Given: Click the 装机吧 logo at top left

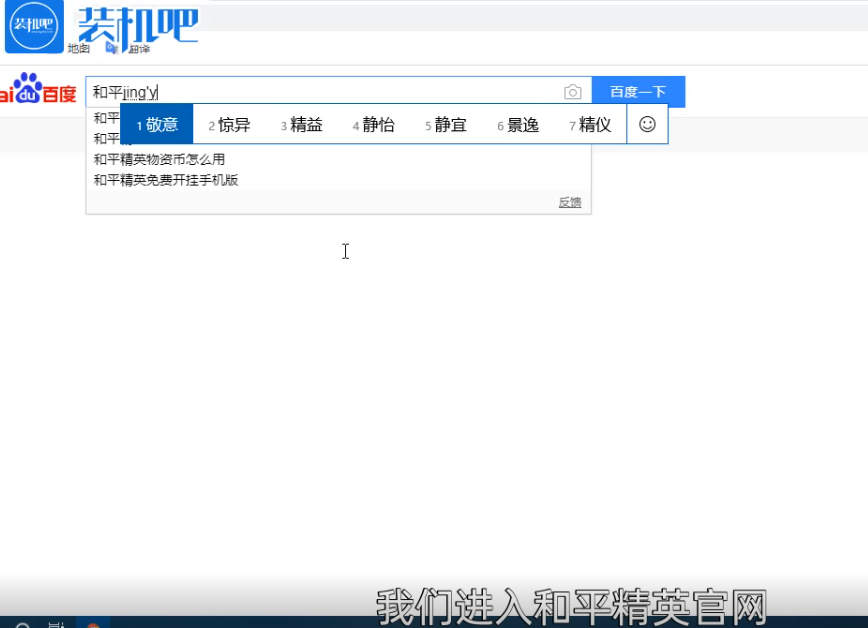Looking at the screenshot, I should click(34, 26).
